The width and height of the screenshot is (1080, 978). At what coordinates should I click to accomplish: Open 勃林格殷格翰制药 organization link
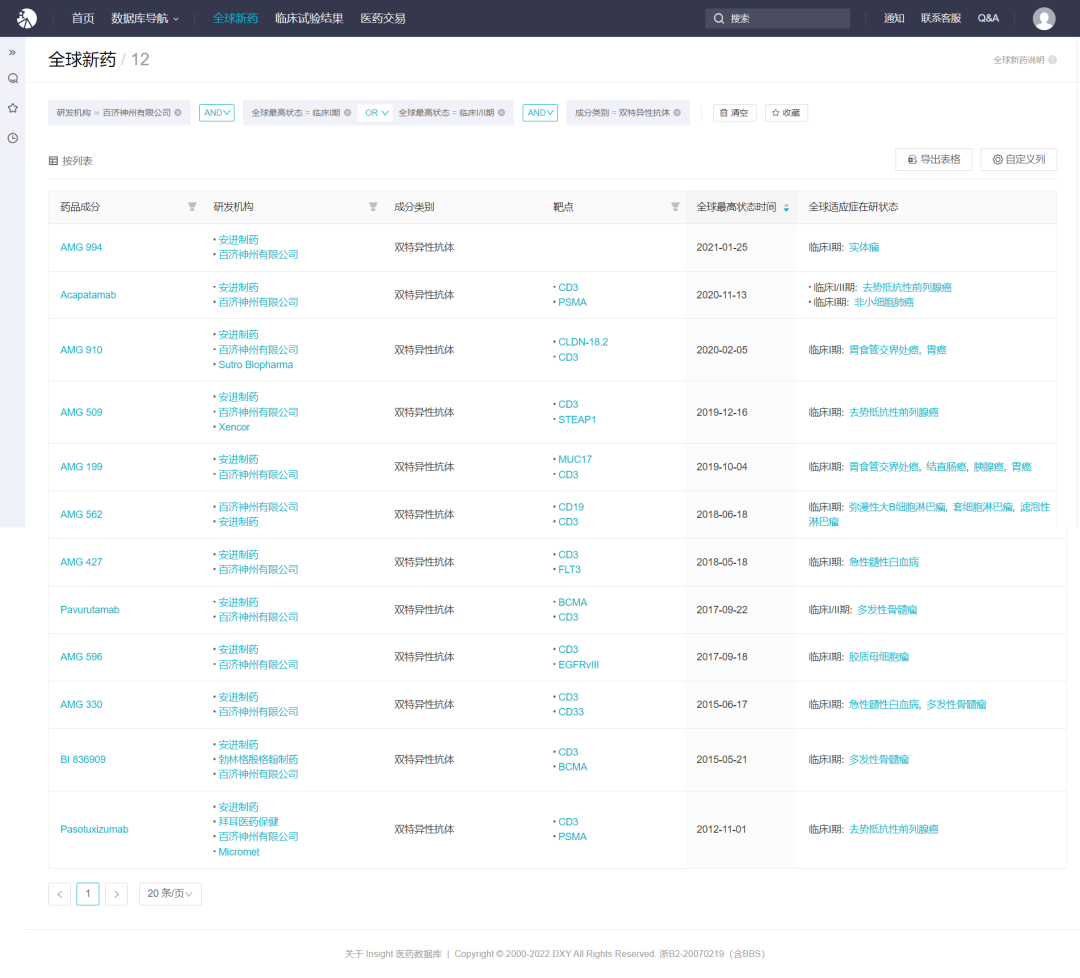[258, 760]
